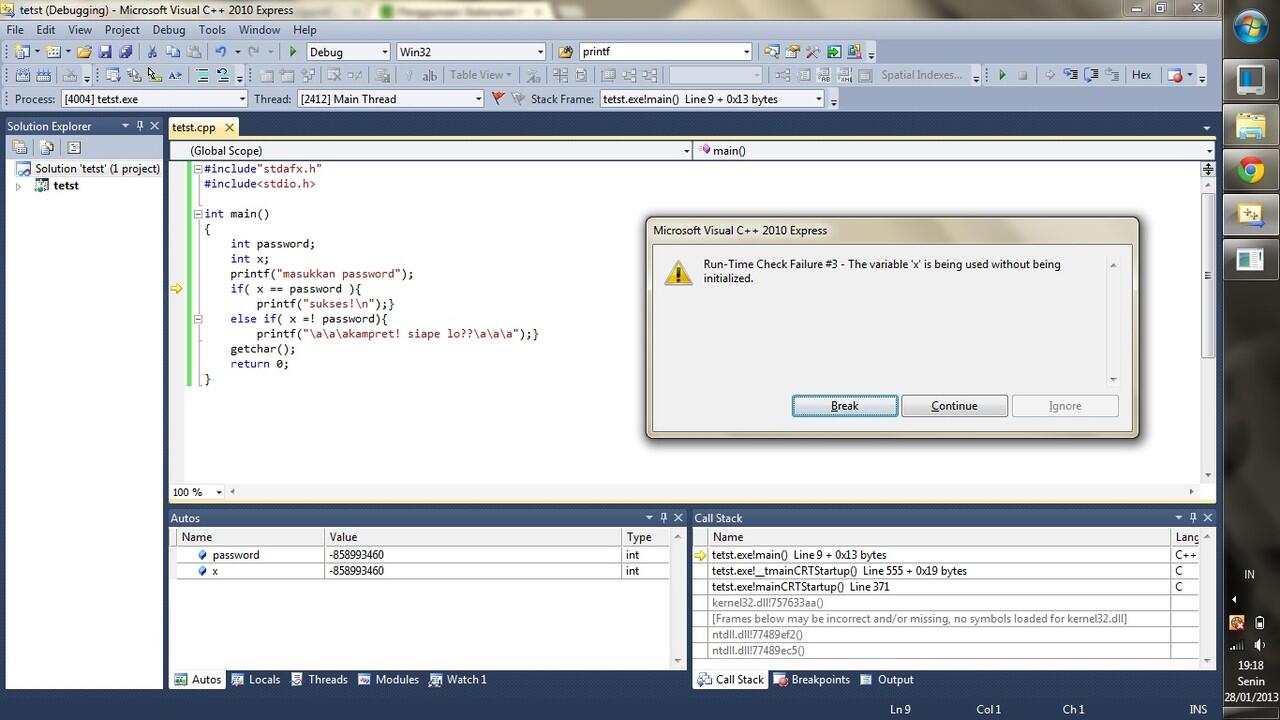Open the Process dropdown showing tetst.exe
The image size is (1280, 720).
click(x=241, y=99)
